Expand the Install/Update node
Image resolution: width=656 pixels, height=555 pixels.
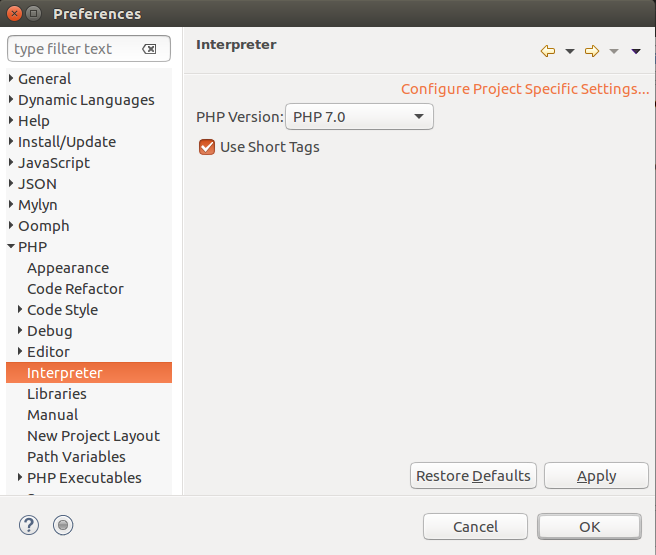point(11,141)
